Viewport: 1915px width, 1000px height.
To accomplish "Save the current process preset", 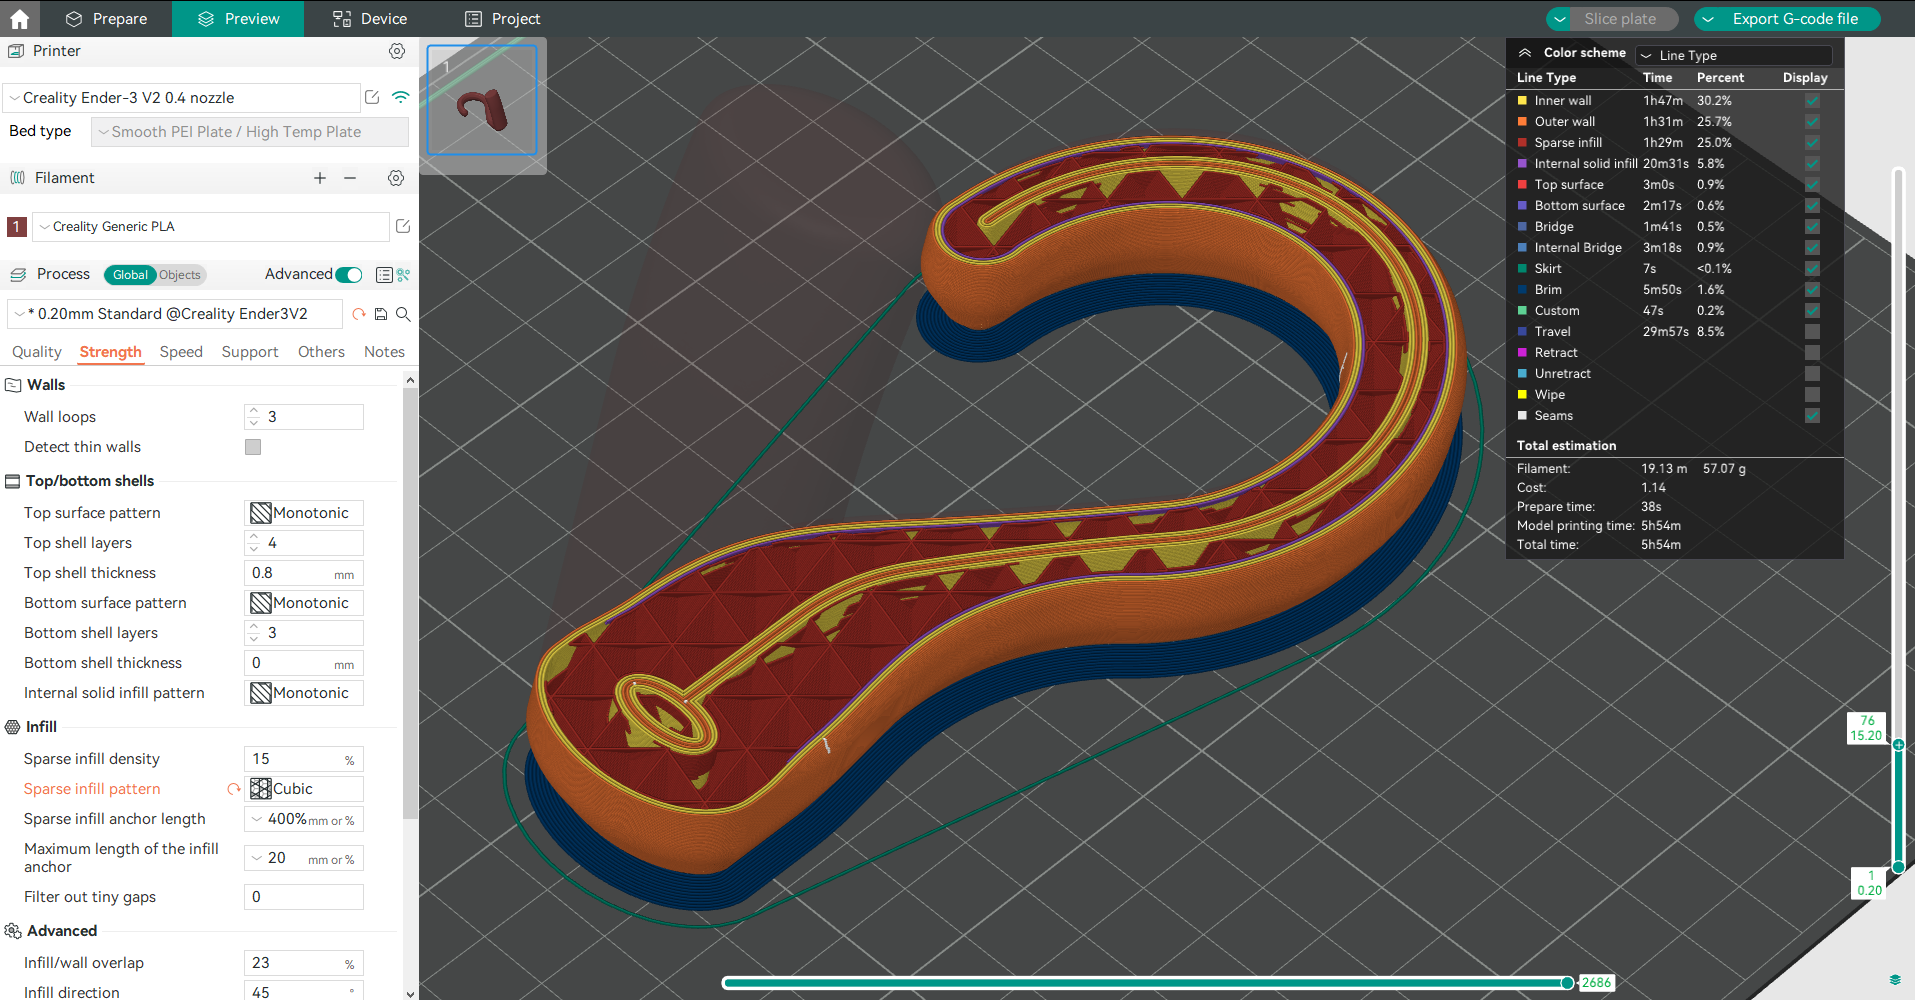I will (381, 314).
